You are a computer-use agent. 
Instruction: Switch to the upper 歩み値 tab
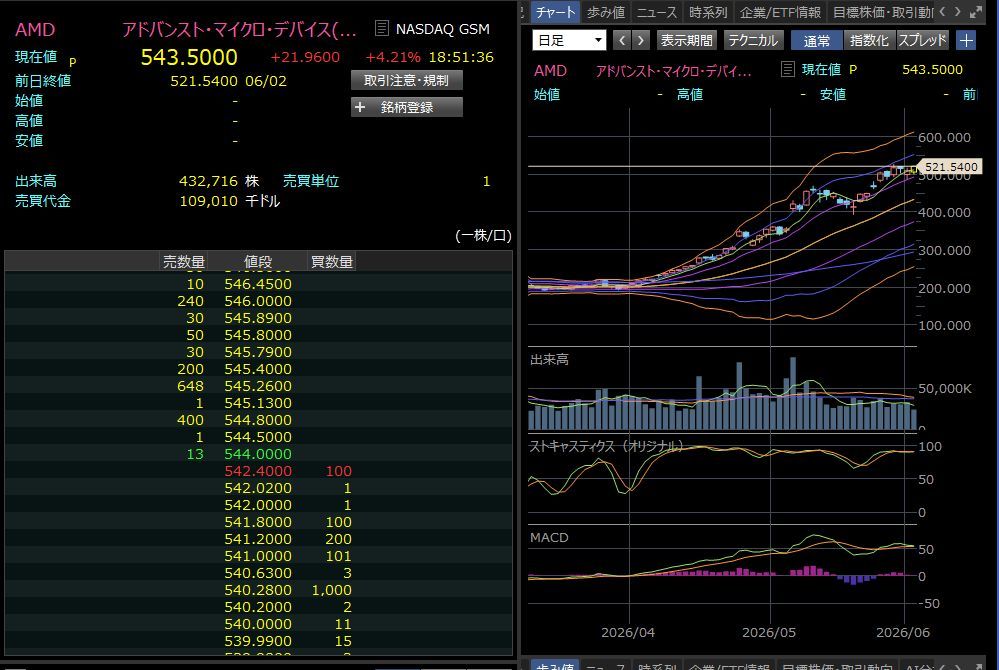click(x=605, y=11)
